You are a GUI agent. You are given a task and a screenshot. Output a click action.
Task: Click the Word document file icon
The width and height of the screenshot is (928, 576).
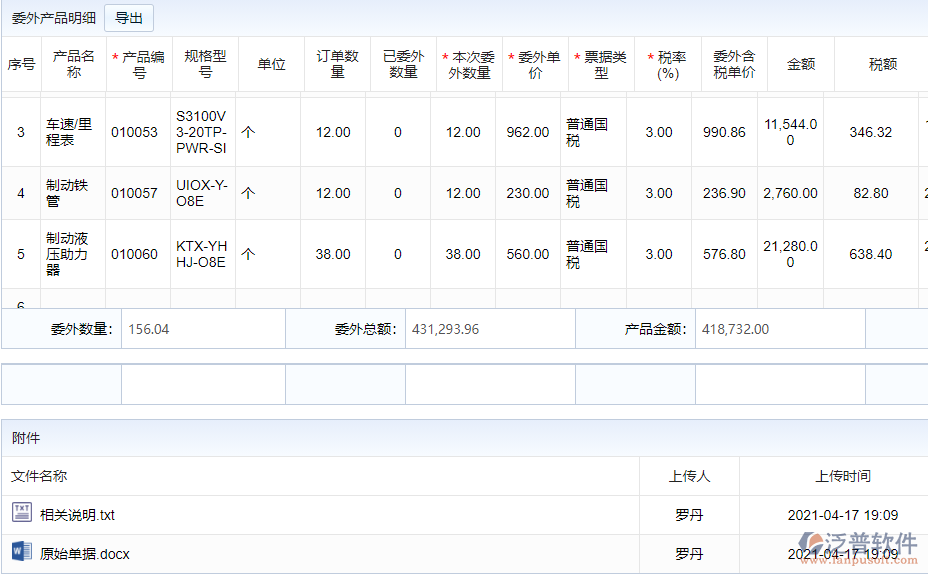tap(22, 552)
